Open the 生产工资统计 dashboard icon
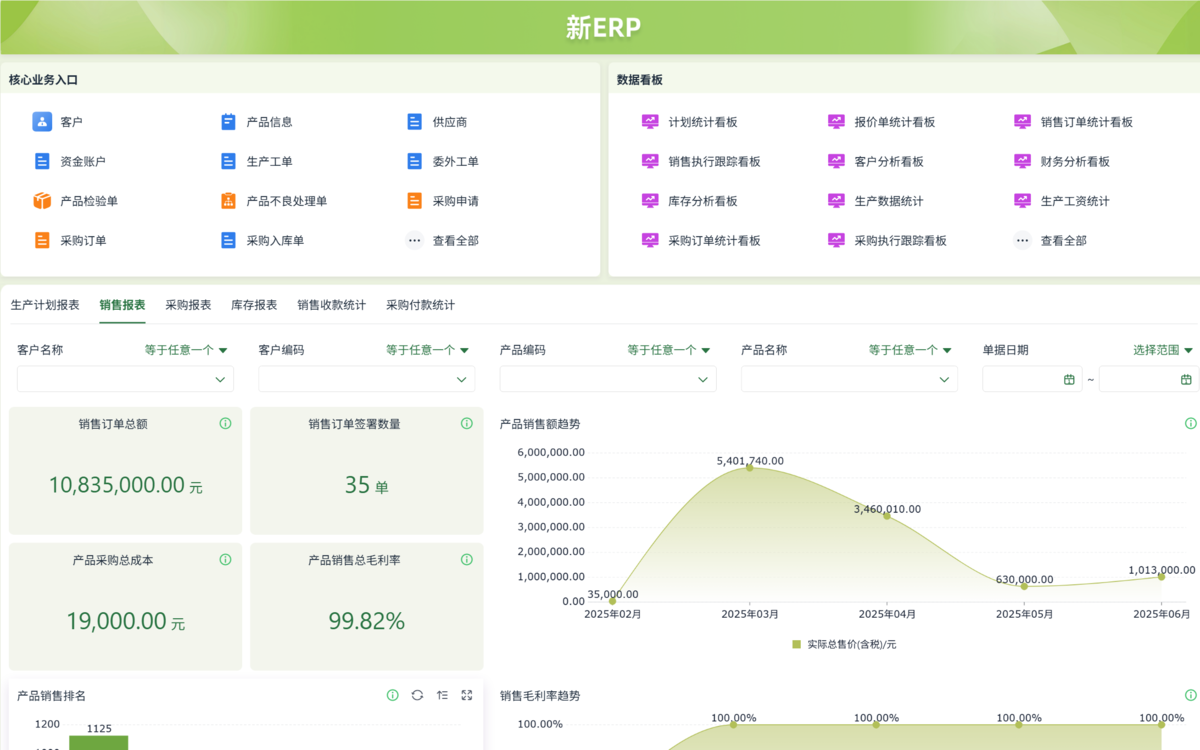 (x=1022, y=201)
